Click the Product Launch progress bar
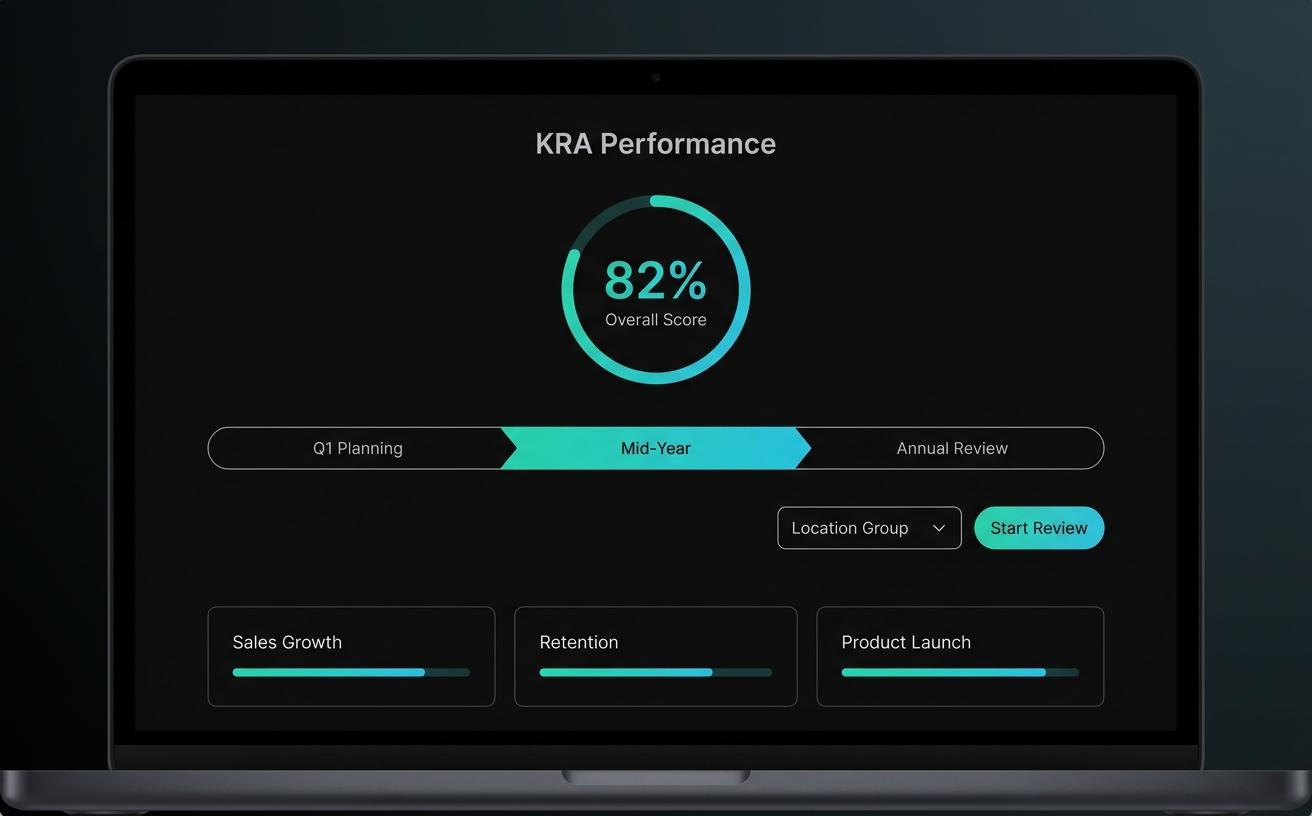 [960, 673]
